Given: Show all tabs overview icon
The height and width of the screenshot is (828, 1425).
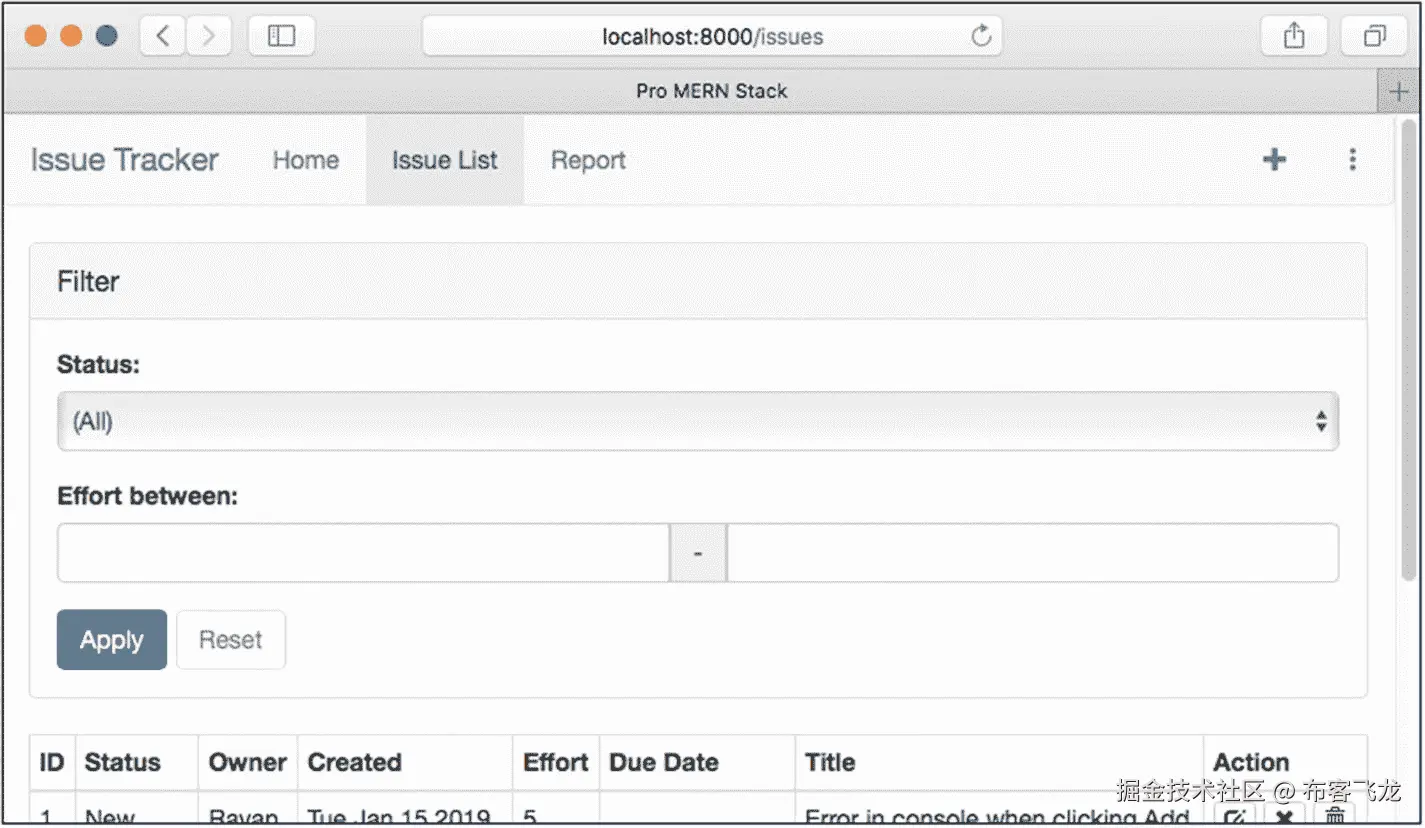Looking at the screenshot, I should point(1375,37).
